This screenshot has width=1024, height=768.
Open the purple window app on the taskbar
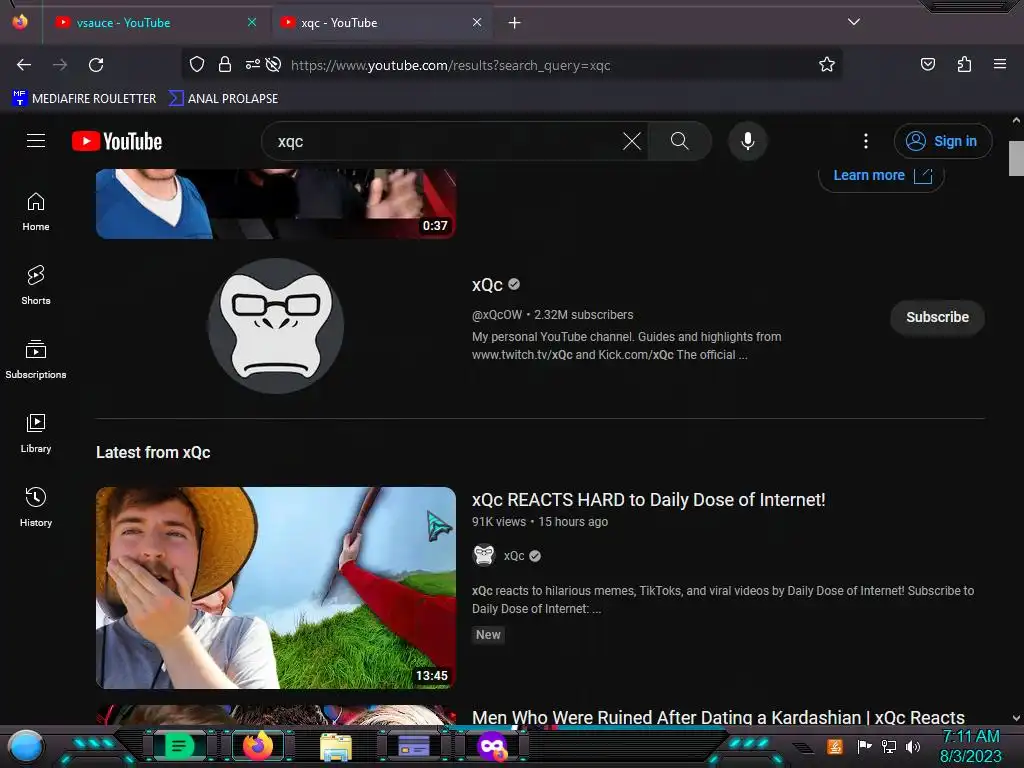(x=413, y=746)
